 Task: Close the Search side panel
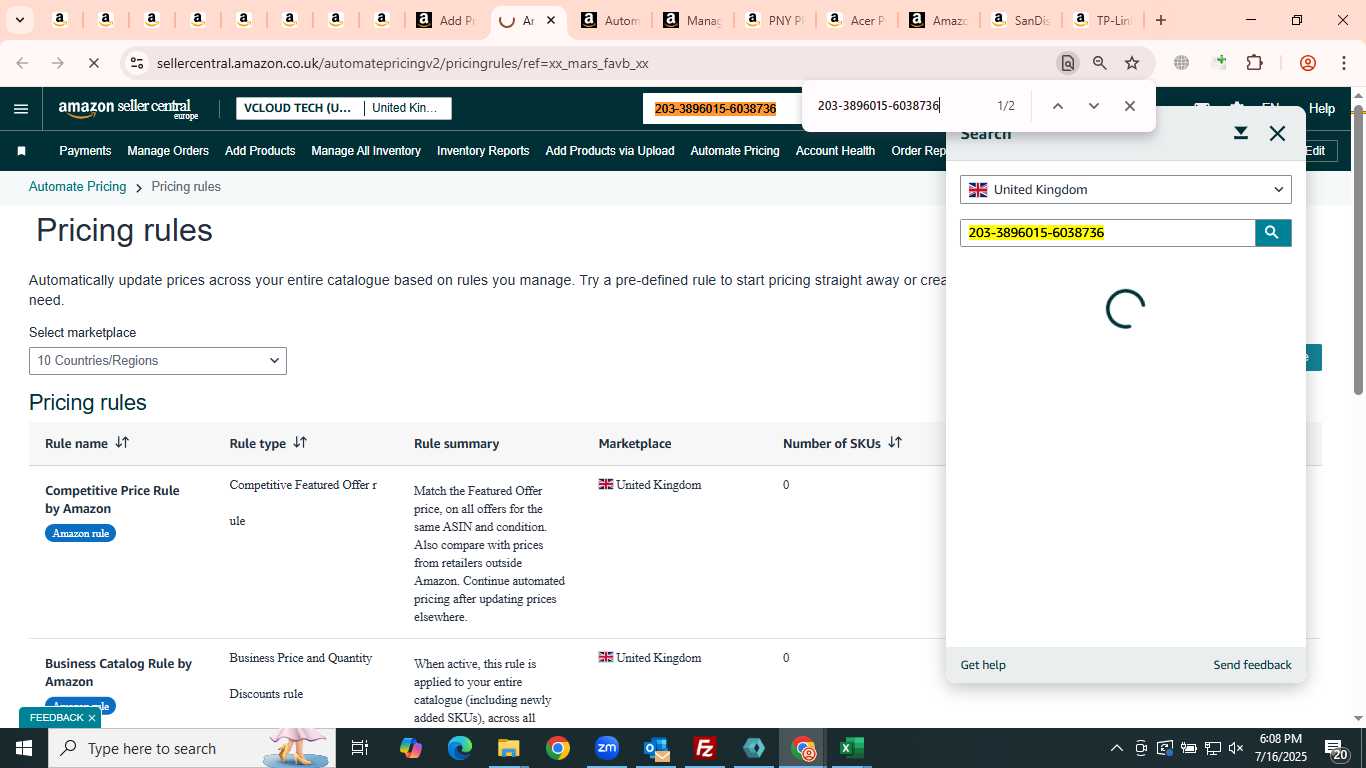click(x=1277, y=133)
